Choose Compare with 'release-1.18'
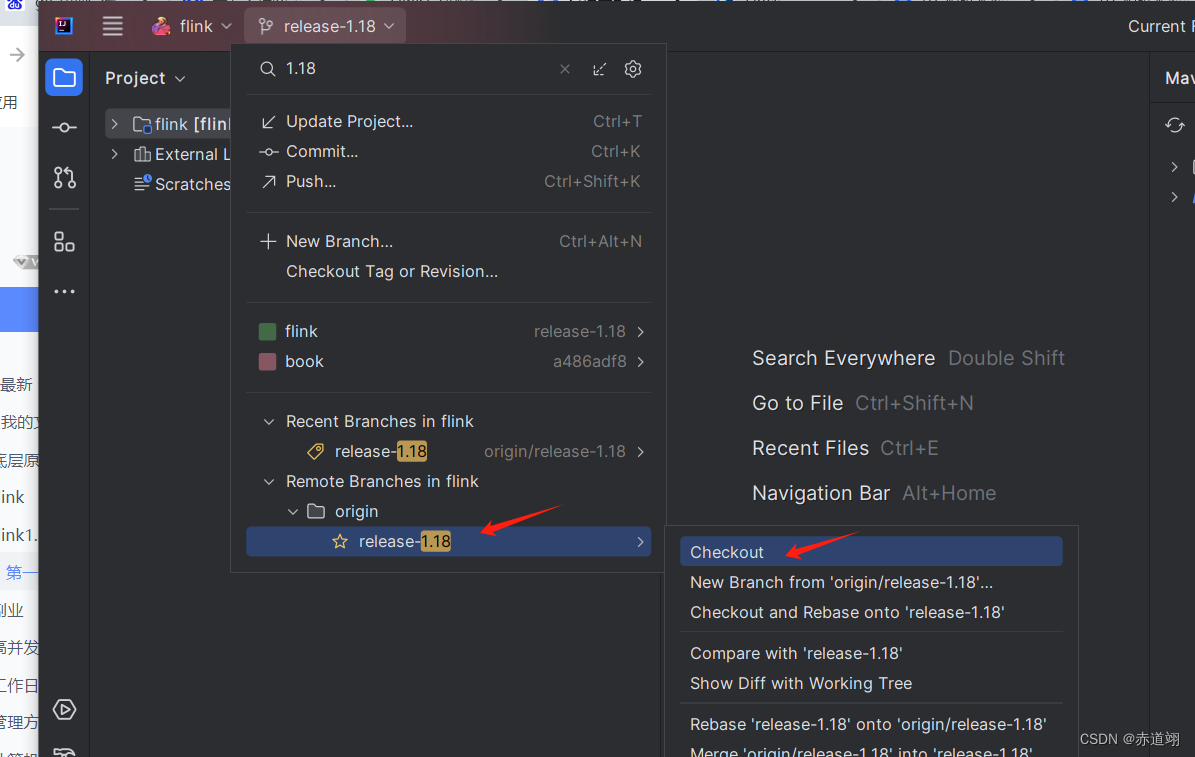Screen dimensions: 1195x757 [871, 653]
